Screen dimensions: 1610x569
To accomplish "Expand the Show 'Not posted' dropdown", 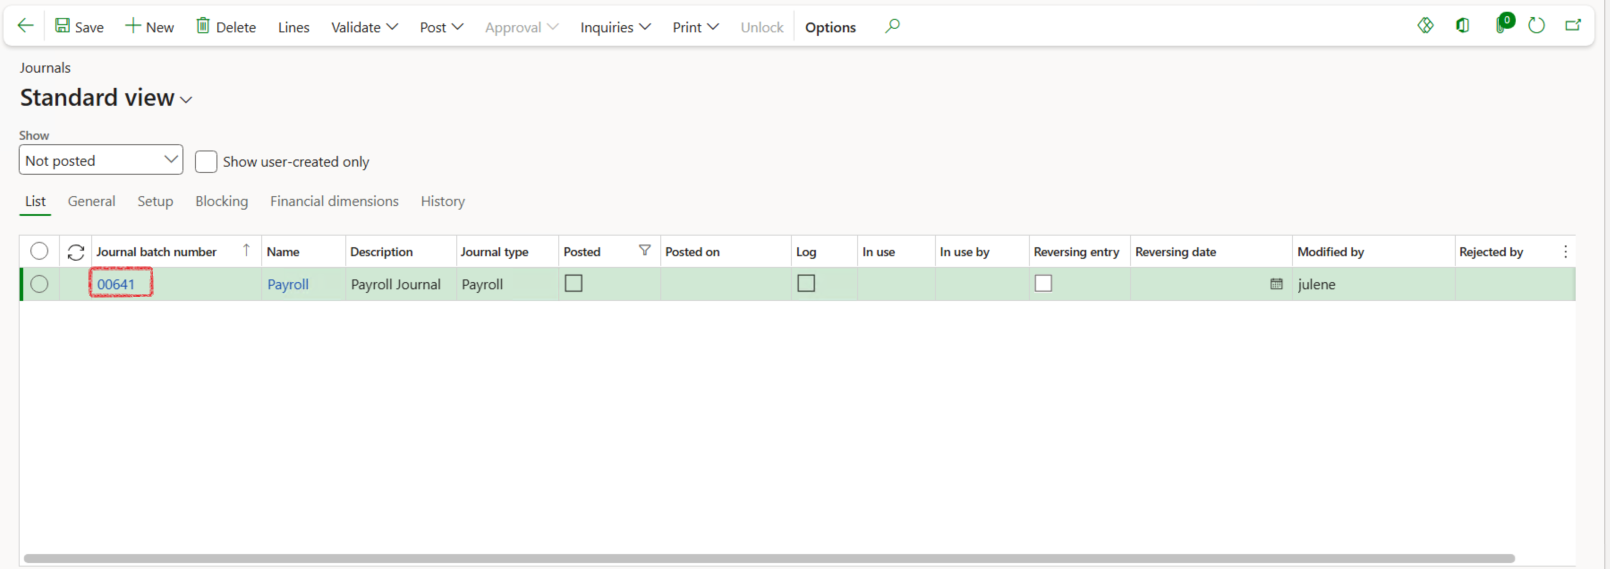I will pos(100,160).
